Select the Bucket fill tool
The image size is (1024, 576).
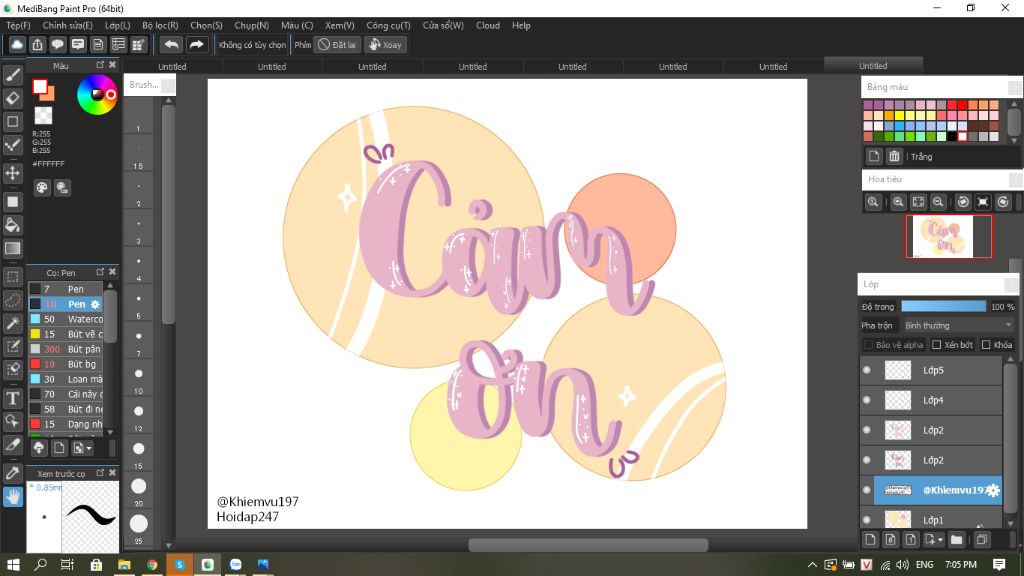click(x=12, y=225)
